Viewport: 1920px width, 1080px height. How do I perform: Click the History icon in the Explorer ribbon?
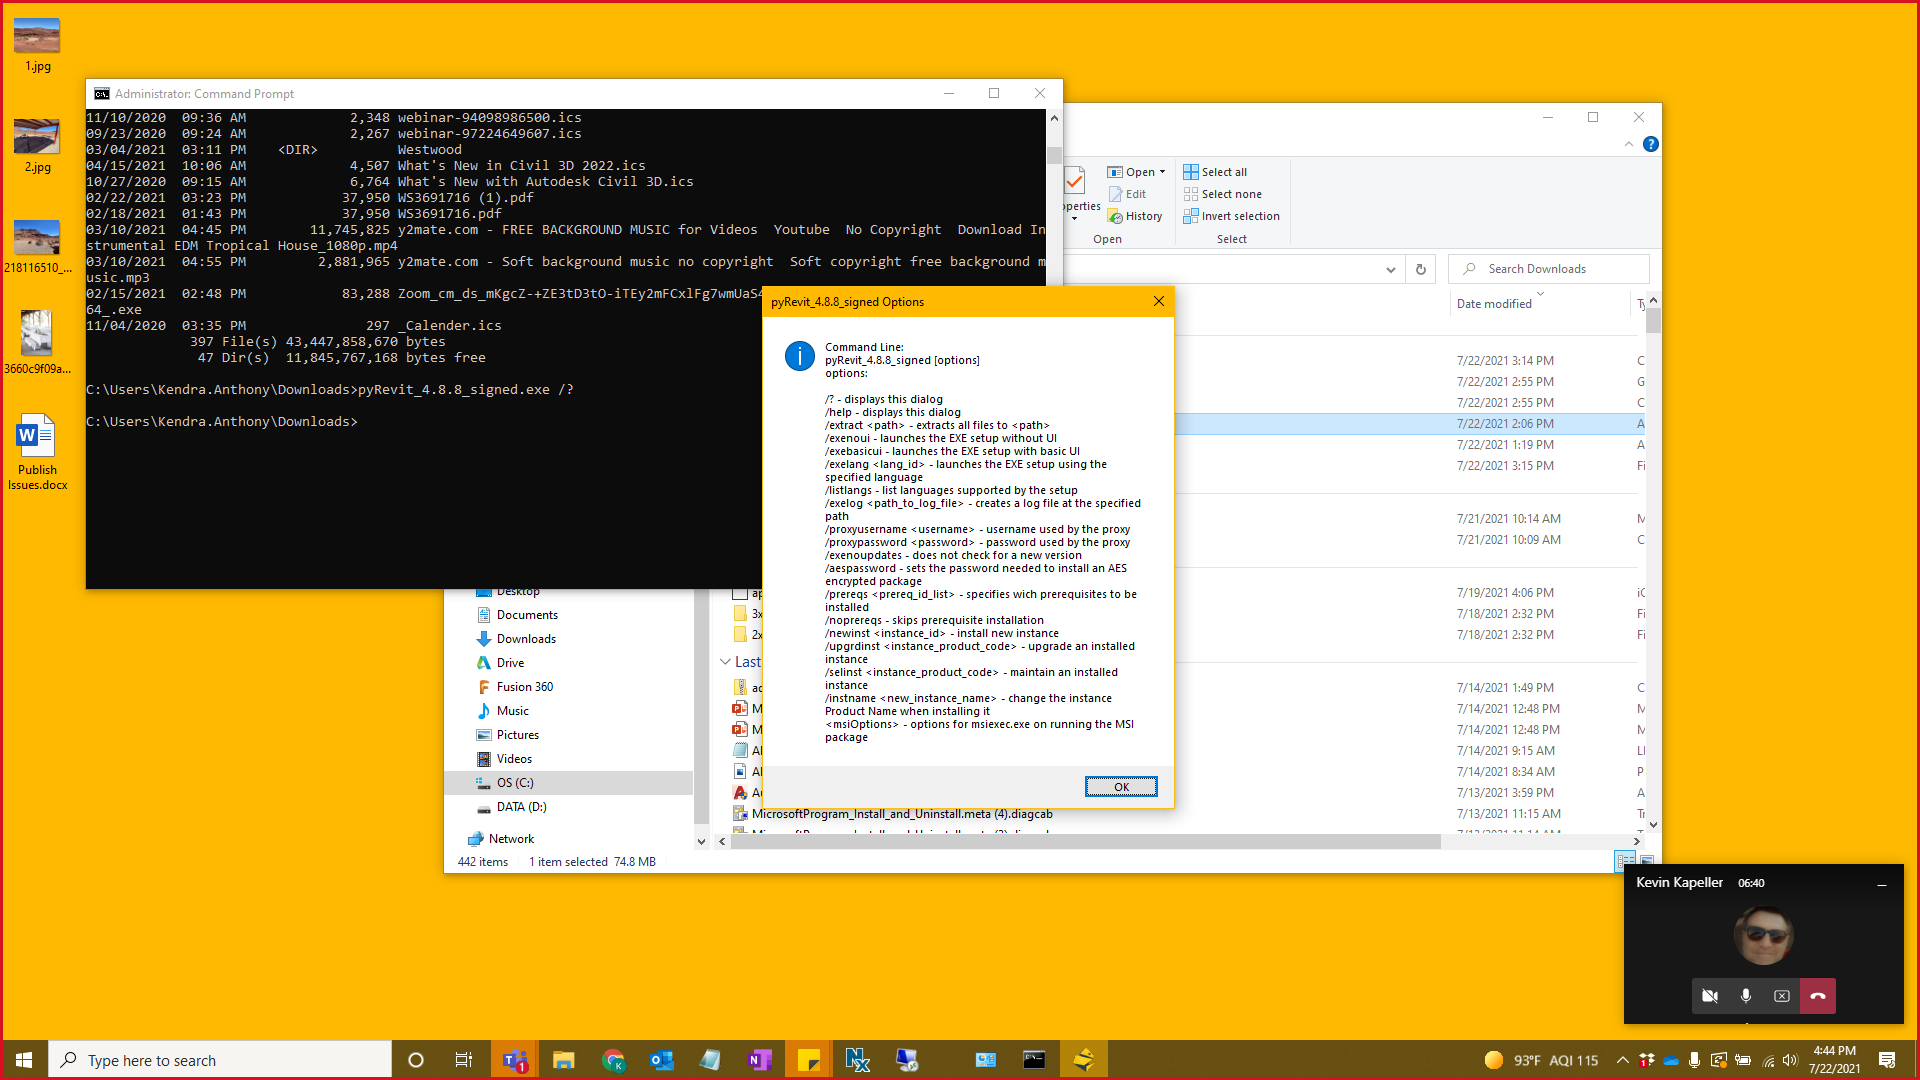tap(1135, 215)
